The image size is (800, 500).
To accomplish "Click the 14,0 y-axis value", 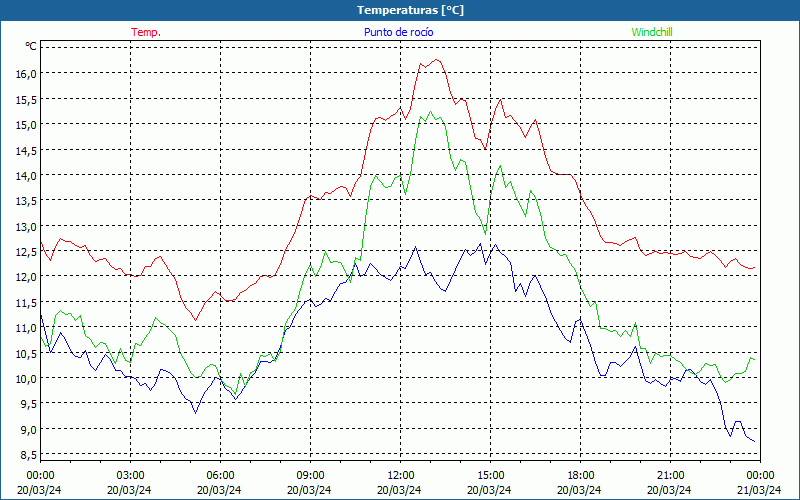I will (27, 176).
